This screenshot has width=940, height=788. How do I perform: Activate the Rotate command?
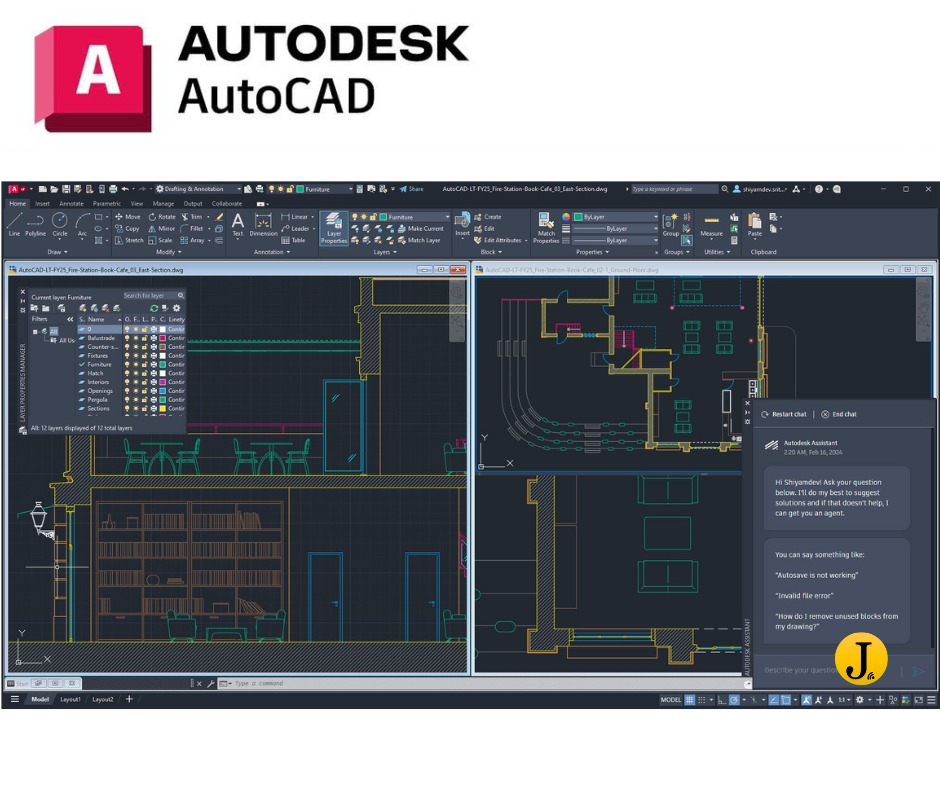point(162,217)
